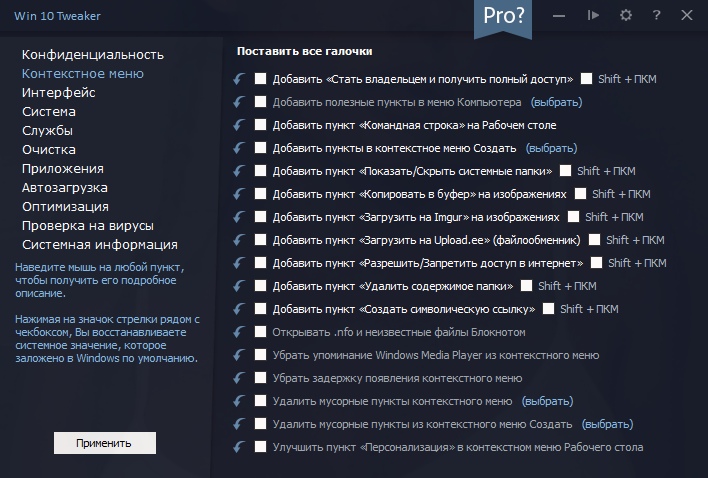Open help question mark icon
This screenshot has width=708, height=478.
(657, 15)
